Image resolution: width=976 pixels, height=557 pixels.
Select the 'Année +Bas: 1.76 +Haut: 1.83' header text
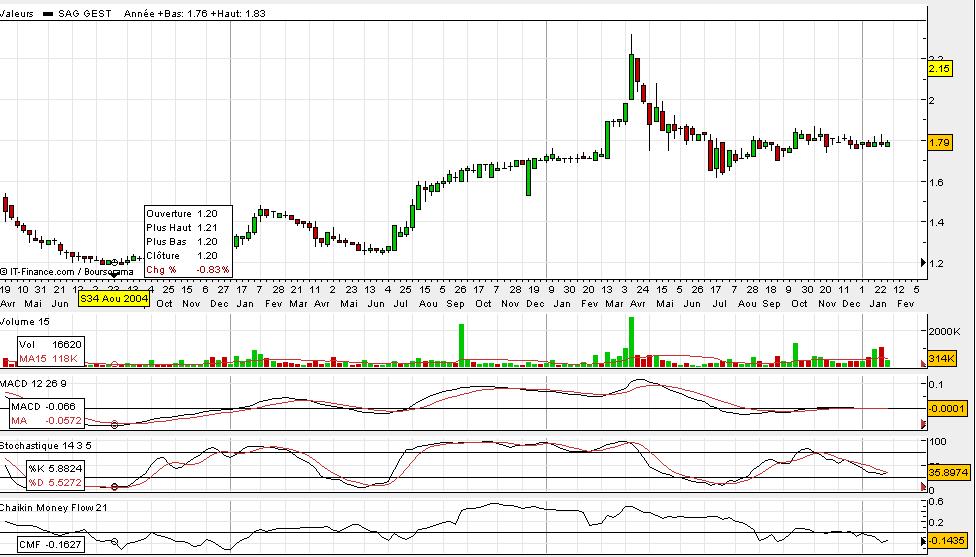(195, 13)
